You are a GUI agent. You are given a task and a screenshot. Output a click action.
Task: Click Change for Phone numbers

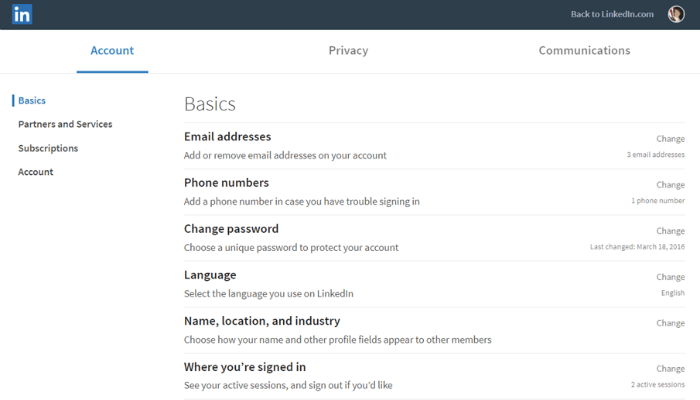coord(670,185)
